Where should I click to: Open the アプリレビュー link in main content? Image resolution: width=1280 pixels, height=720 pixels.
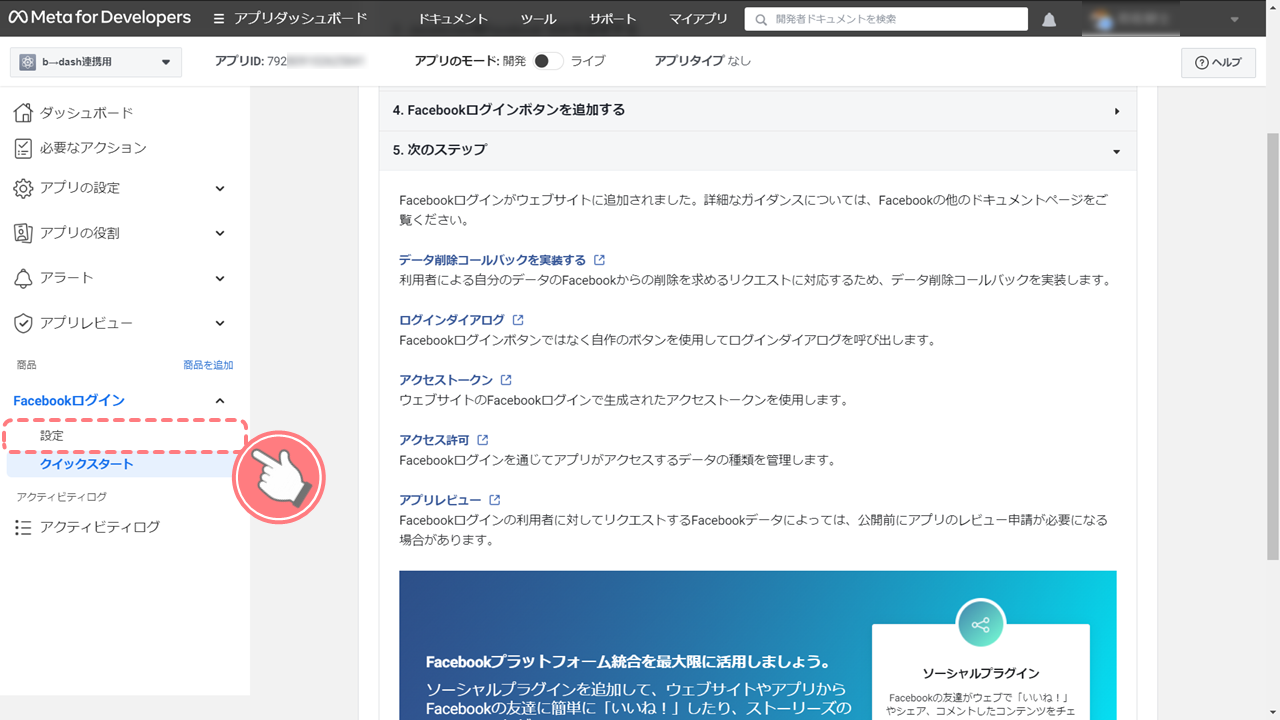(440, 500)
